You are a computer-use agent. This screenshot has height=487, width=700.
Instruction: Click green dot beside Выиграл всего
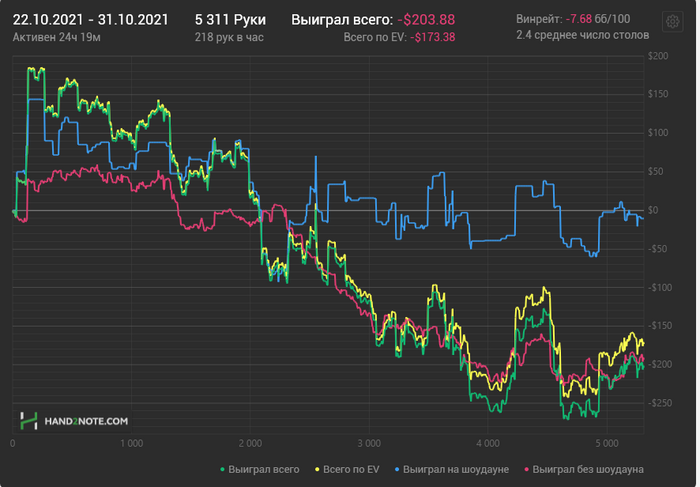tap(221, 468)
